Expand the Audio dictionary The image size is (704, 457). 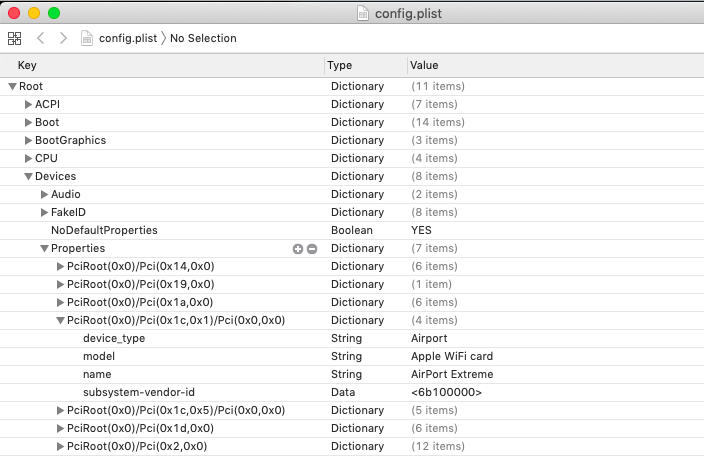[44, 194]
